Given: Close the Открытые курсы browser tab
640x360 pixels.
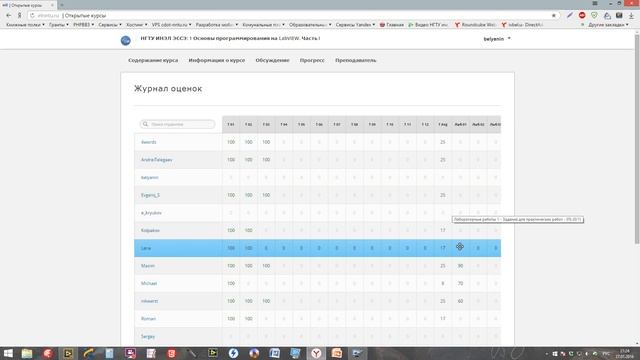Looking at the screenshot, I should coord(52,5).
